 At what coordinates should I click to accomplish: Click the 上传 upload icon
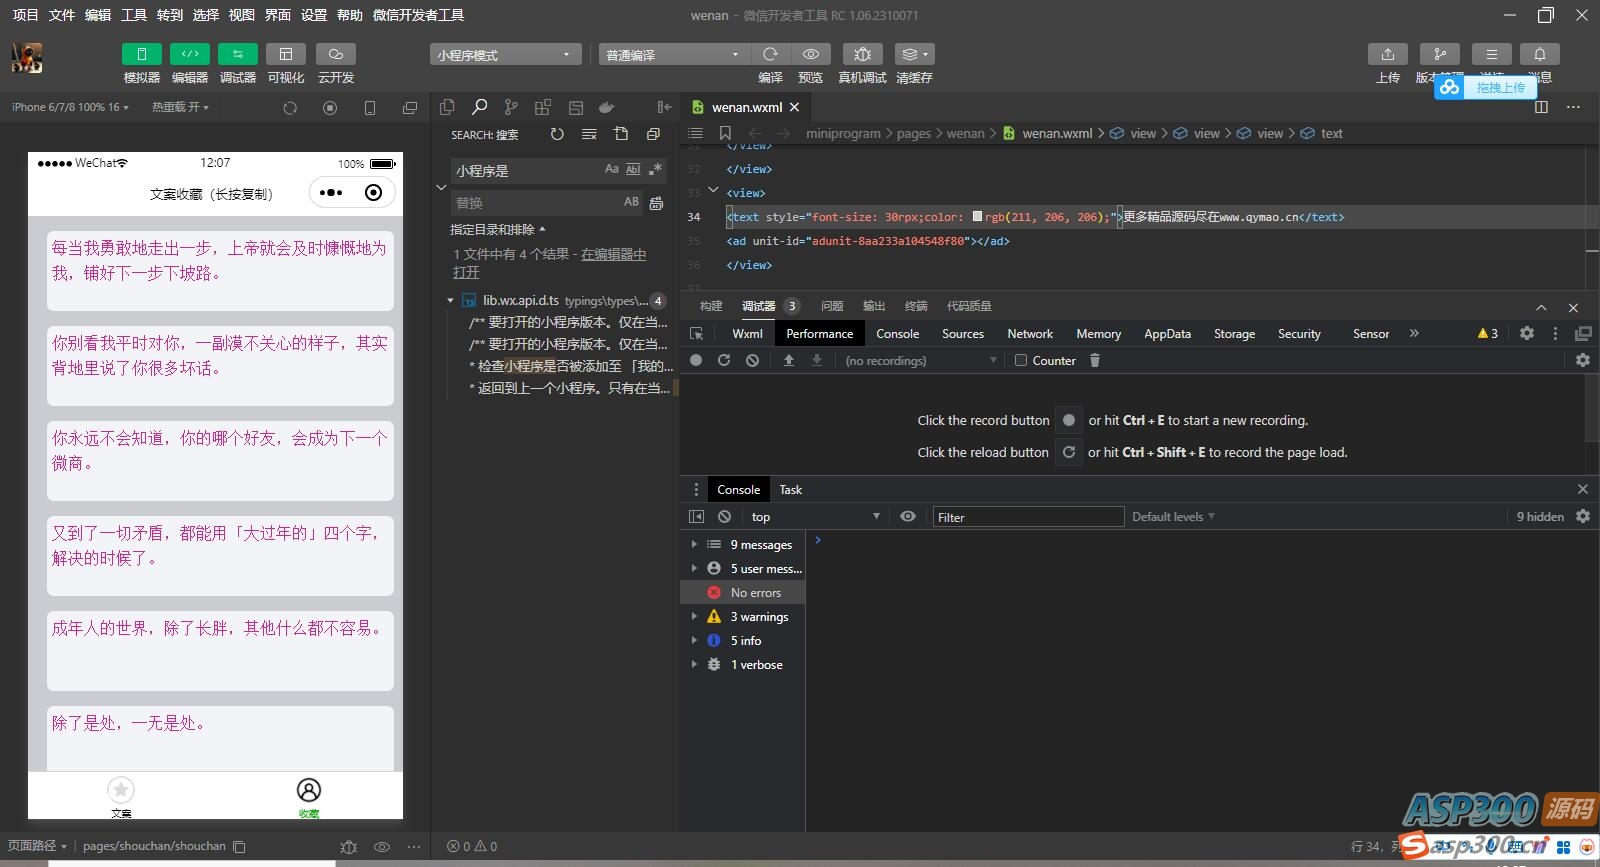click(x=1387, y=54)
